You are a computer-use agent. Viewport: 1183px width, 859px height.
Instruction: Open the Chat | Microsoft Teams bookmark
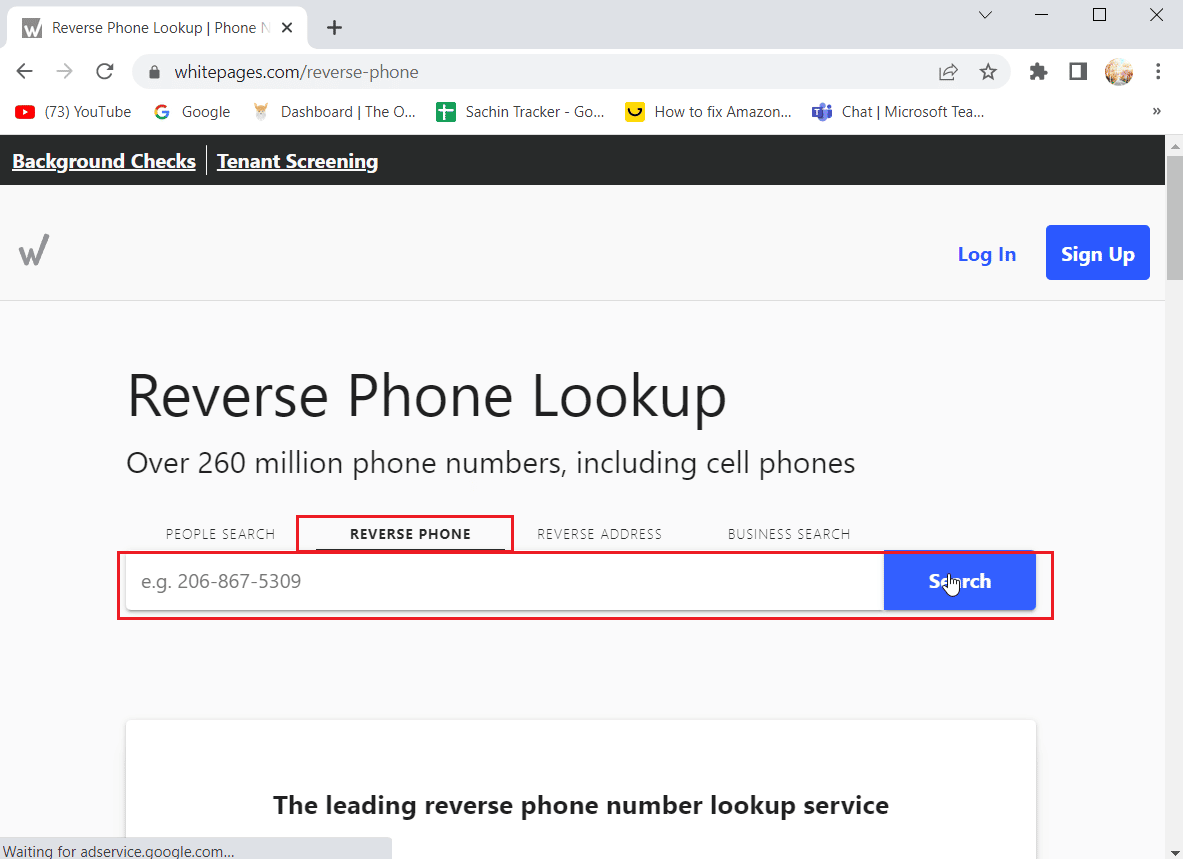(898, 112)
